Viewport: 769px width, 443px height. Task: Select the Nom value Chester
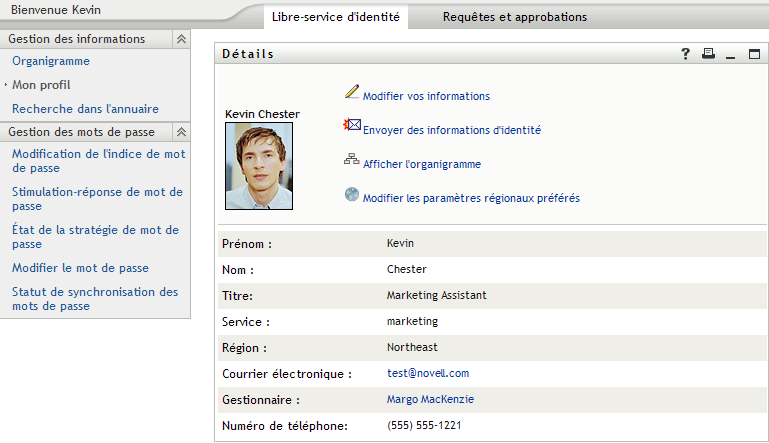[x=407, y=269]
